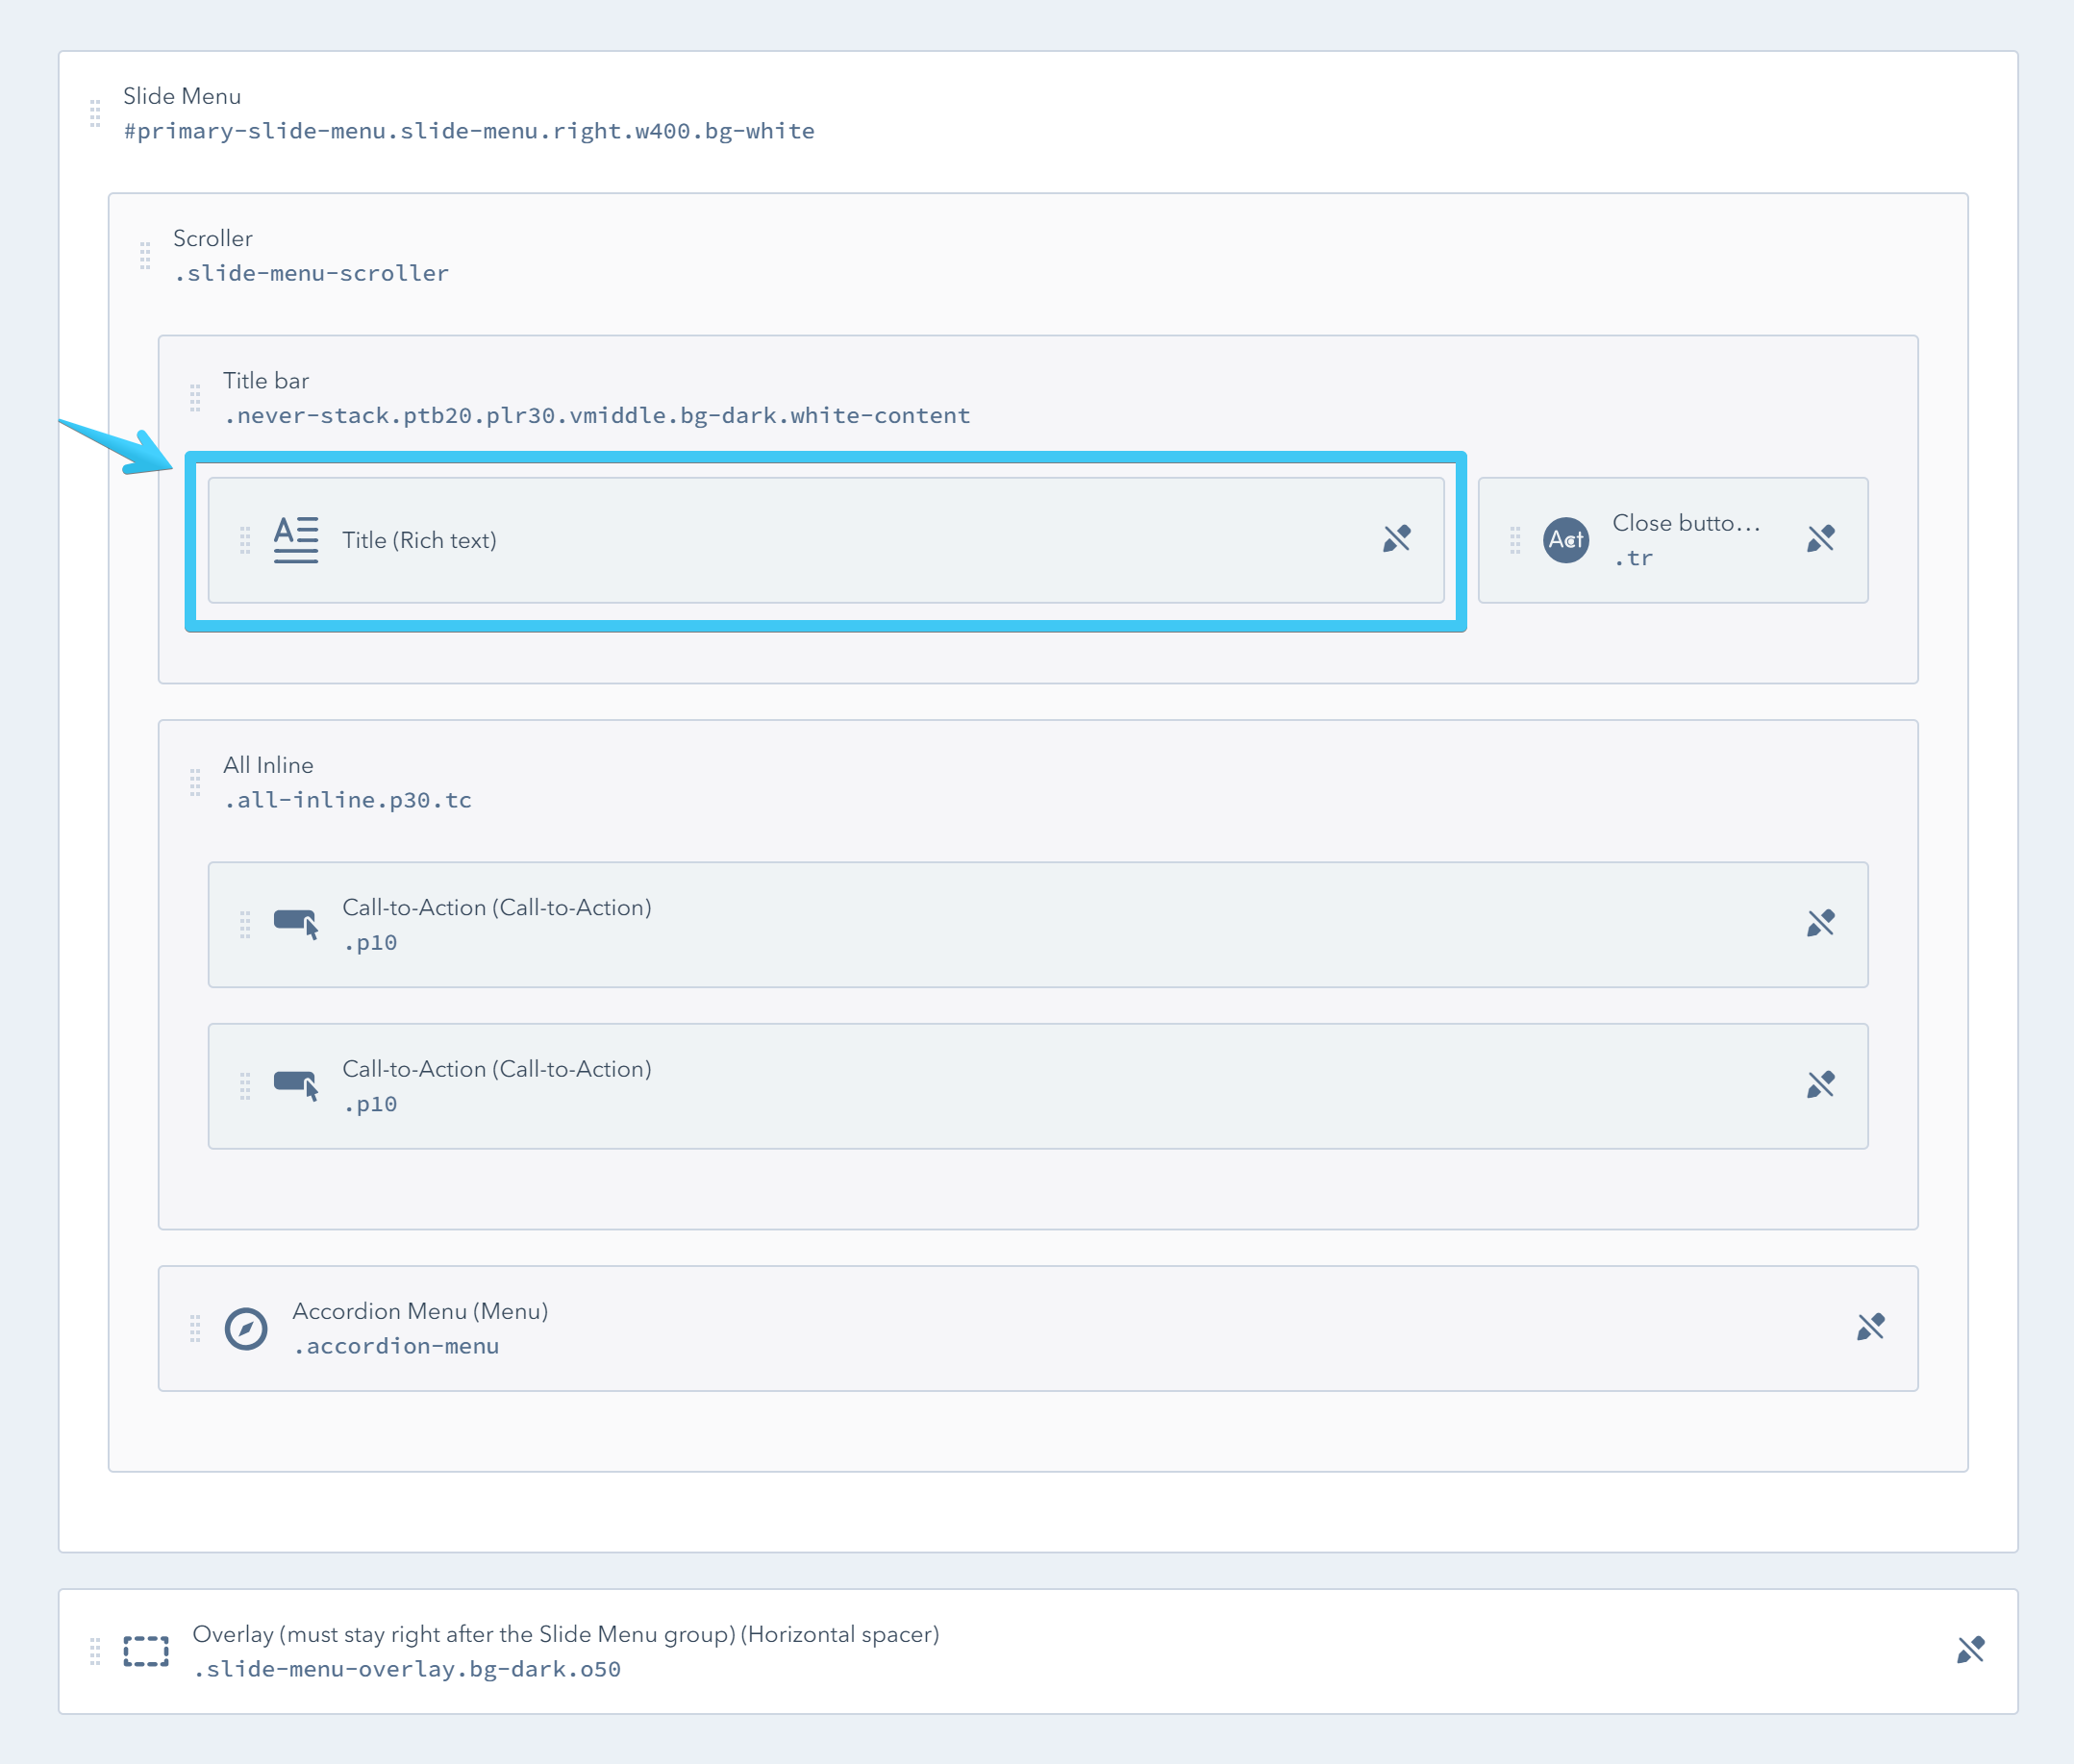
Task: Click the rich text icon on the Title module
Action: [x=296, y=540]
